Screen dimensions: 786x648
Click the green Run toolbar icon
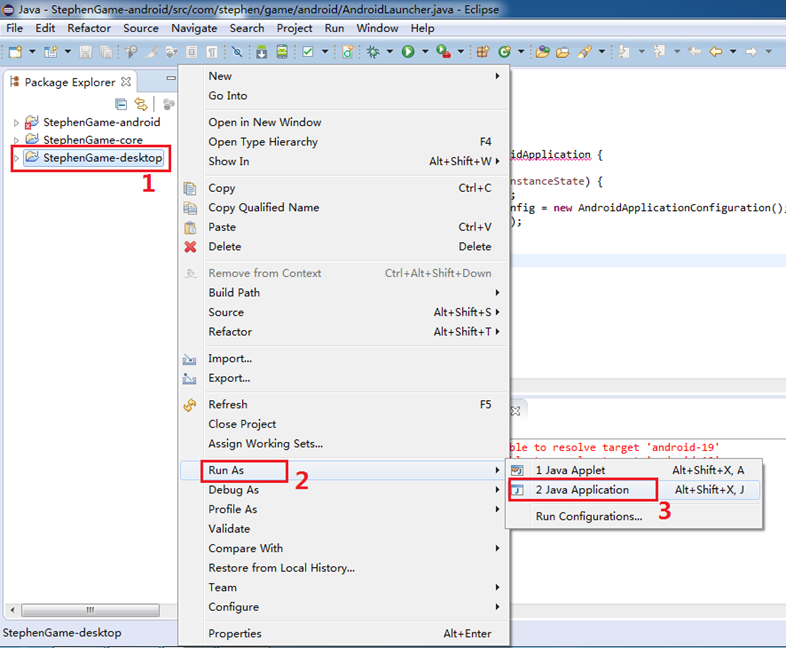point(408,52)
